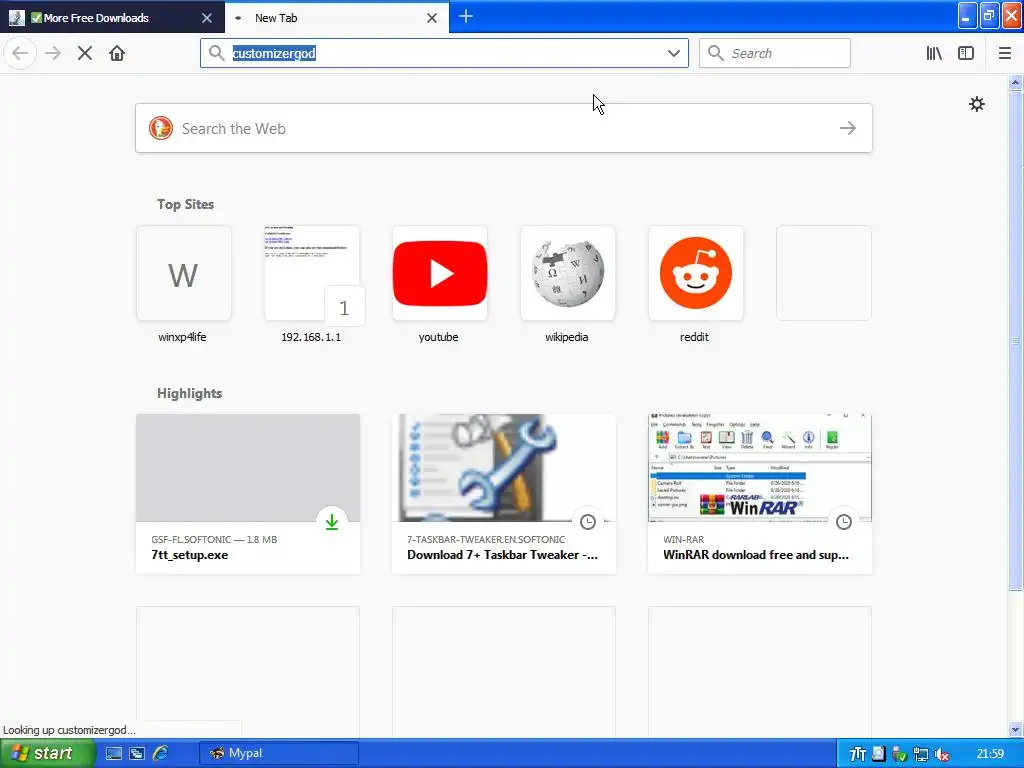Click the network connection tray icon

(x=921, y=754)
